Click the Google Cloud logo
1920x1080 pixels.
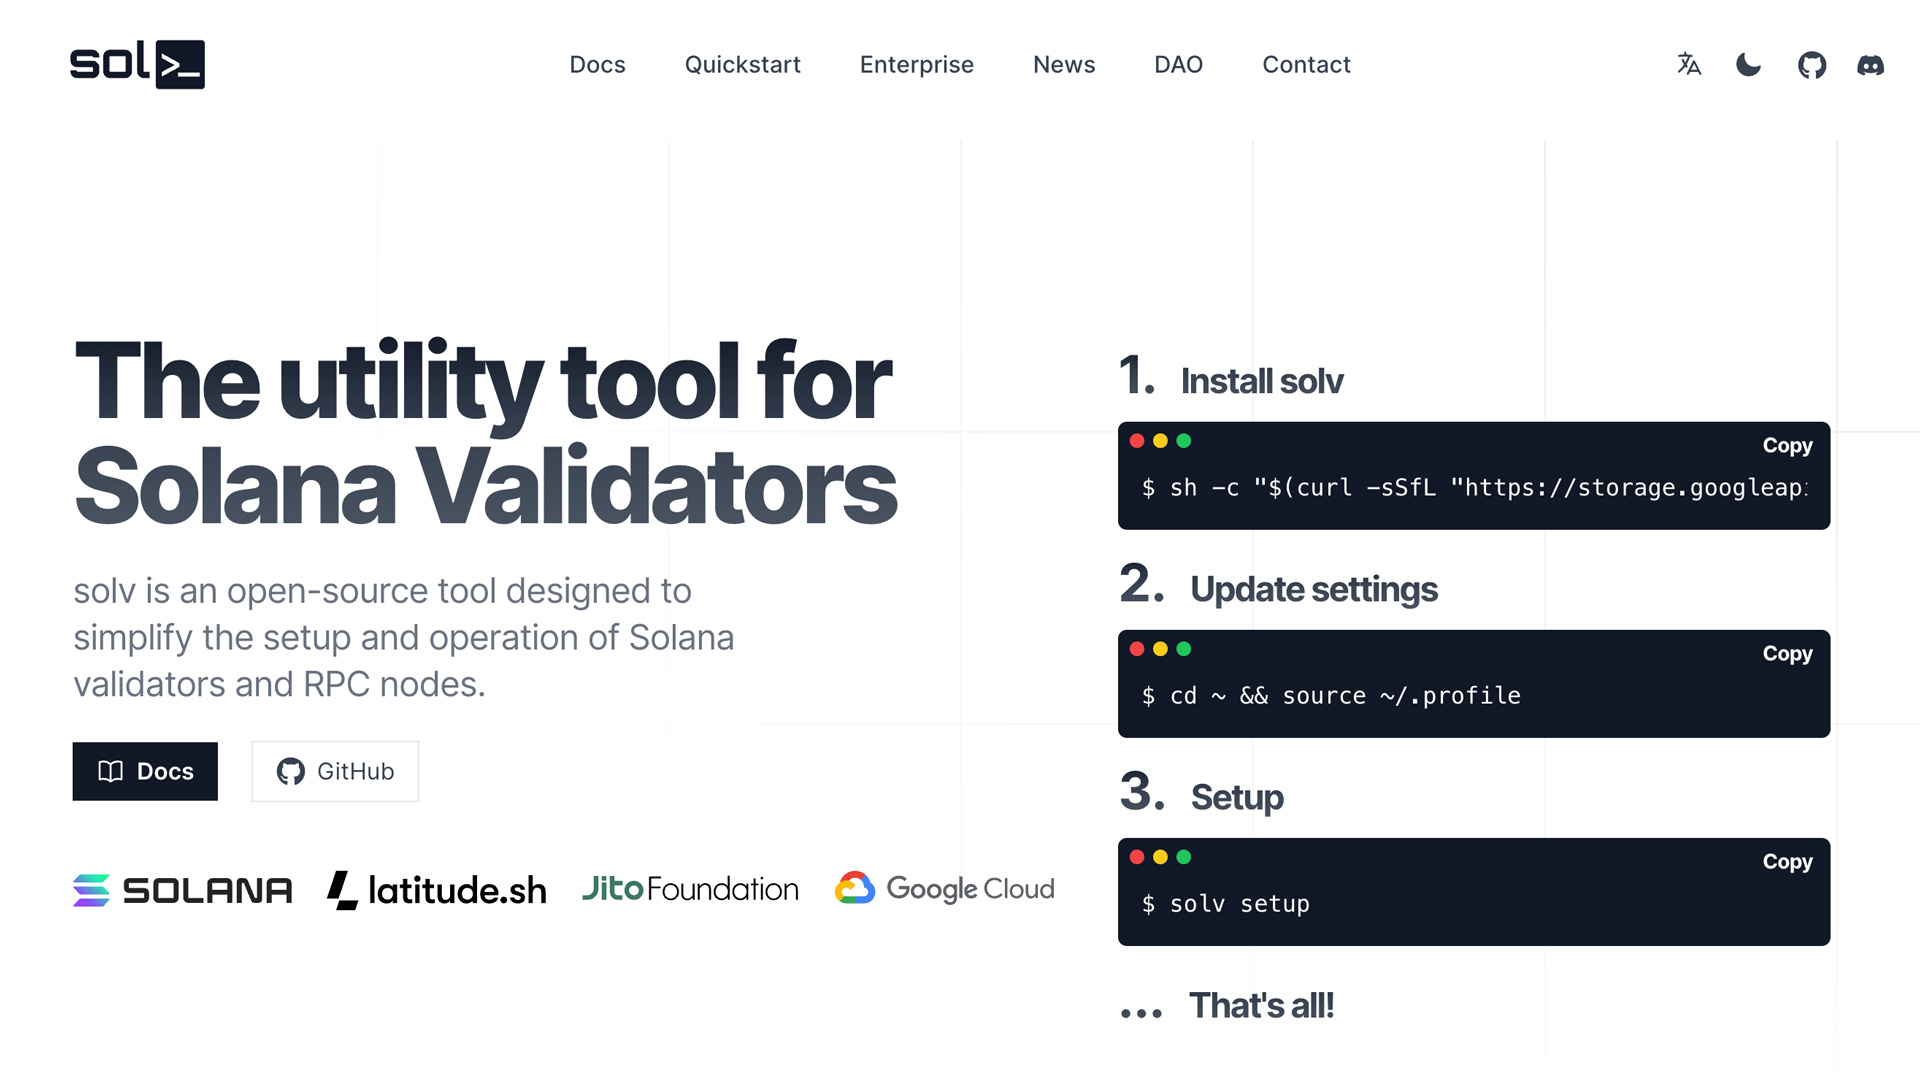click(x=945, y=889)
